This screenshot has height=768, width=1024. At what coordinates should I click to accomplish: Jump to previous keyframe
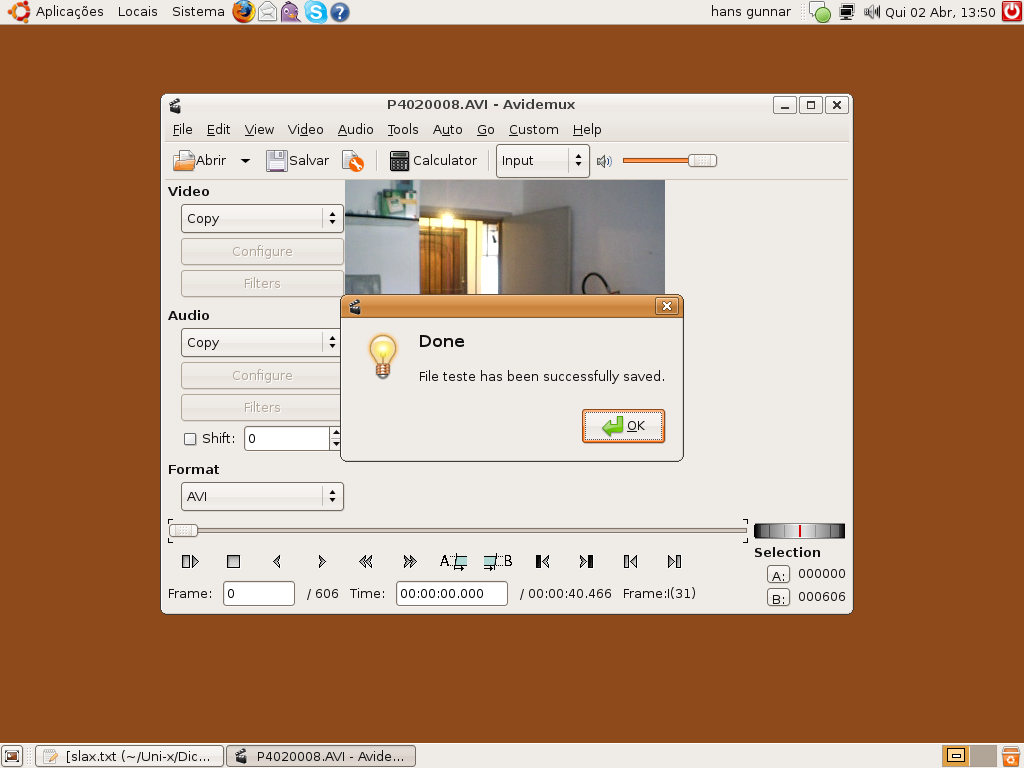tap(366, 562)
